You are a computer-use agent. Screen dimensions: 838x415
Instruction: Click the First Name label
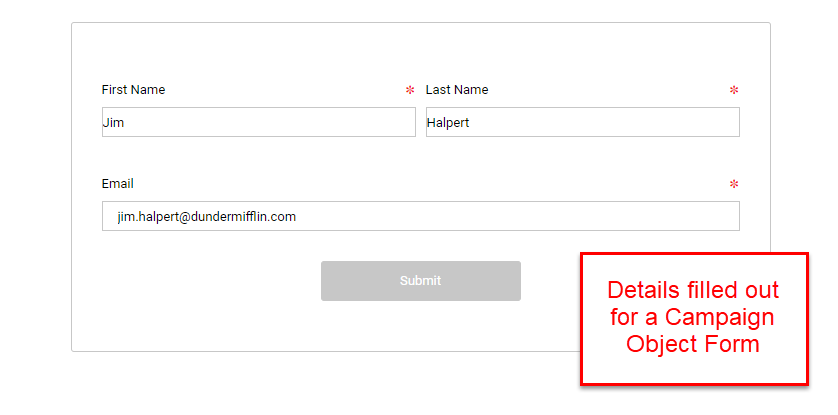pyautogui.click(x=133, y=90)
